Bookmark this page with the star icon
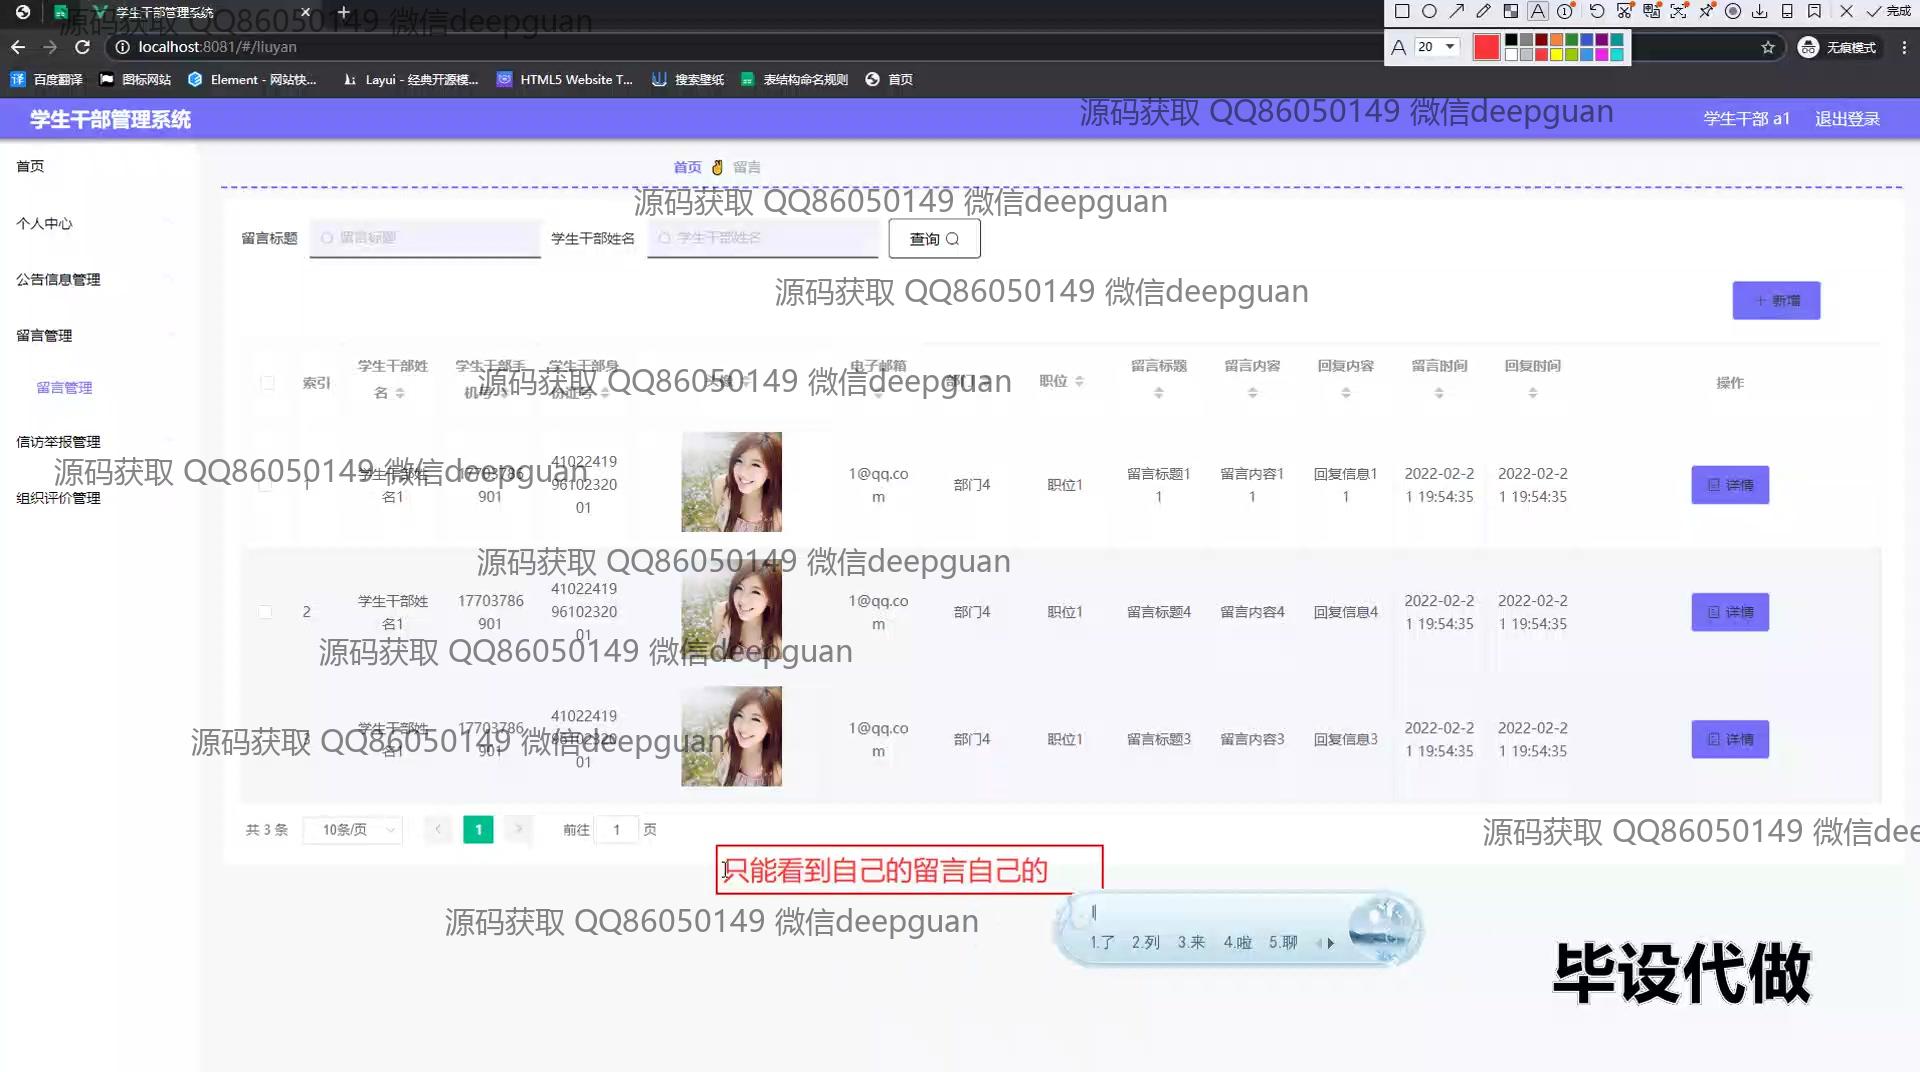The width and height of the screenshot is (1920, 1072). pyautogui.click(x=1768, y=47)
